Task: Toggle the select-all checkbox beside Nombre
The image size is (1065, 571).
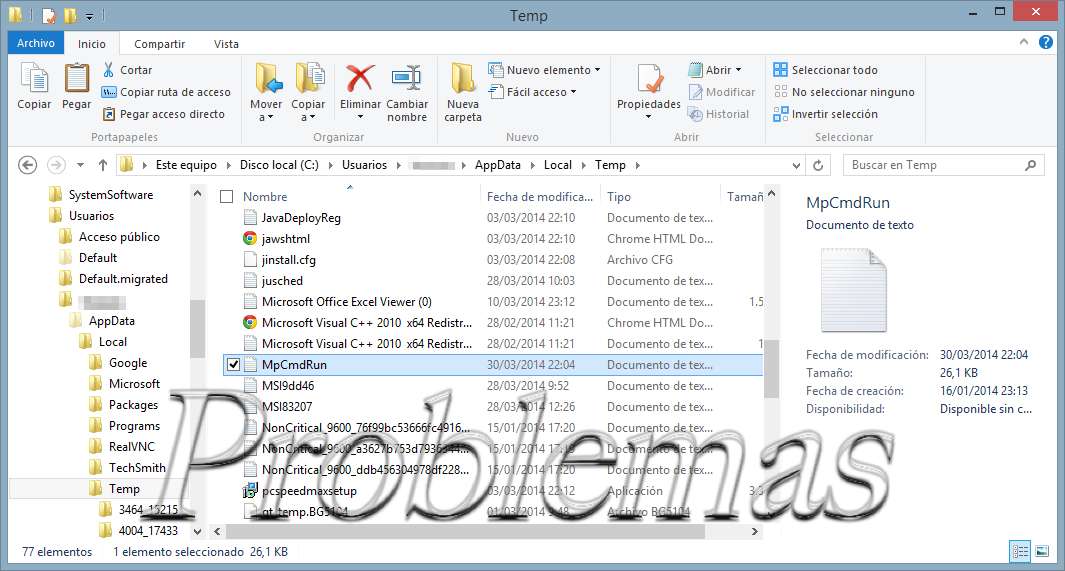Action: (227, 197)
